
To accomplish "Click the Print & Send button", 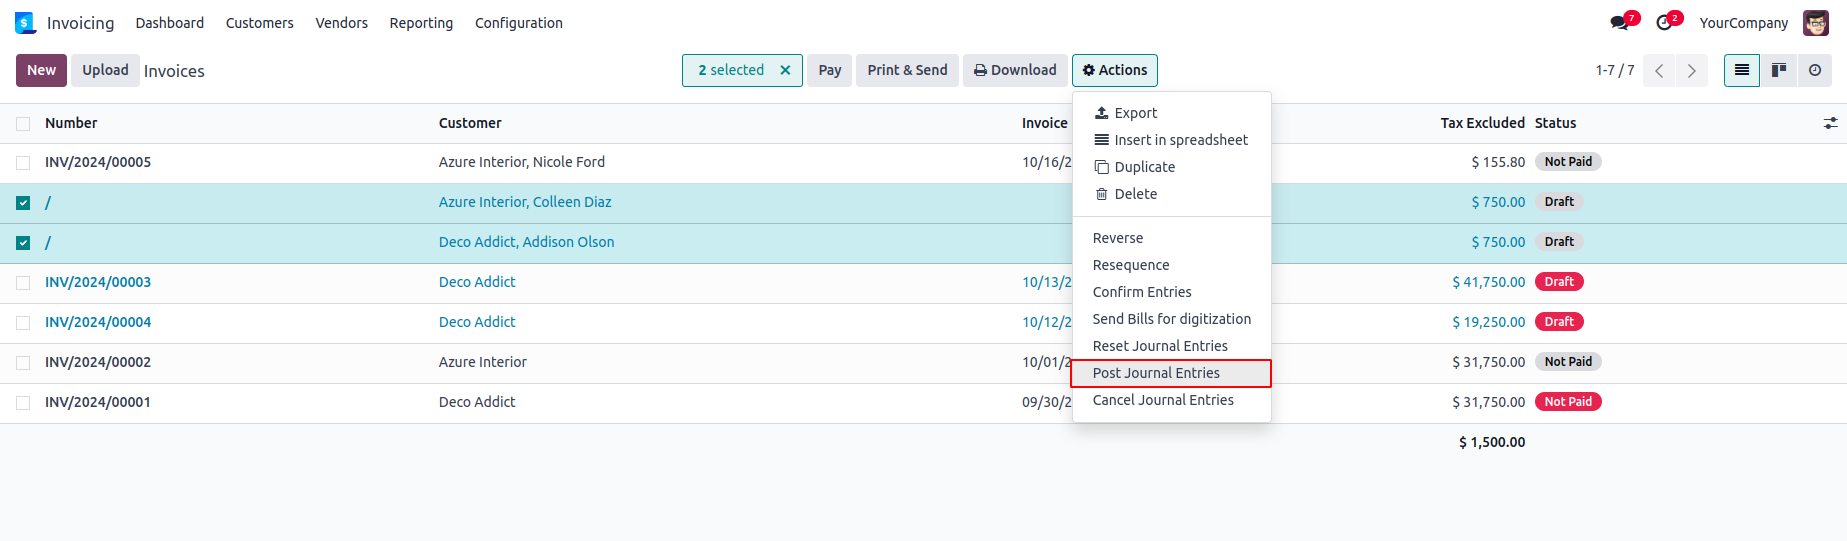I will 907,70.
